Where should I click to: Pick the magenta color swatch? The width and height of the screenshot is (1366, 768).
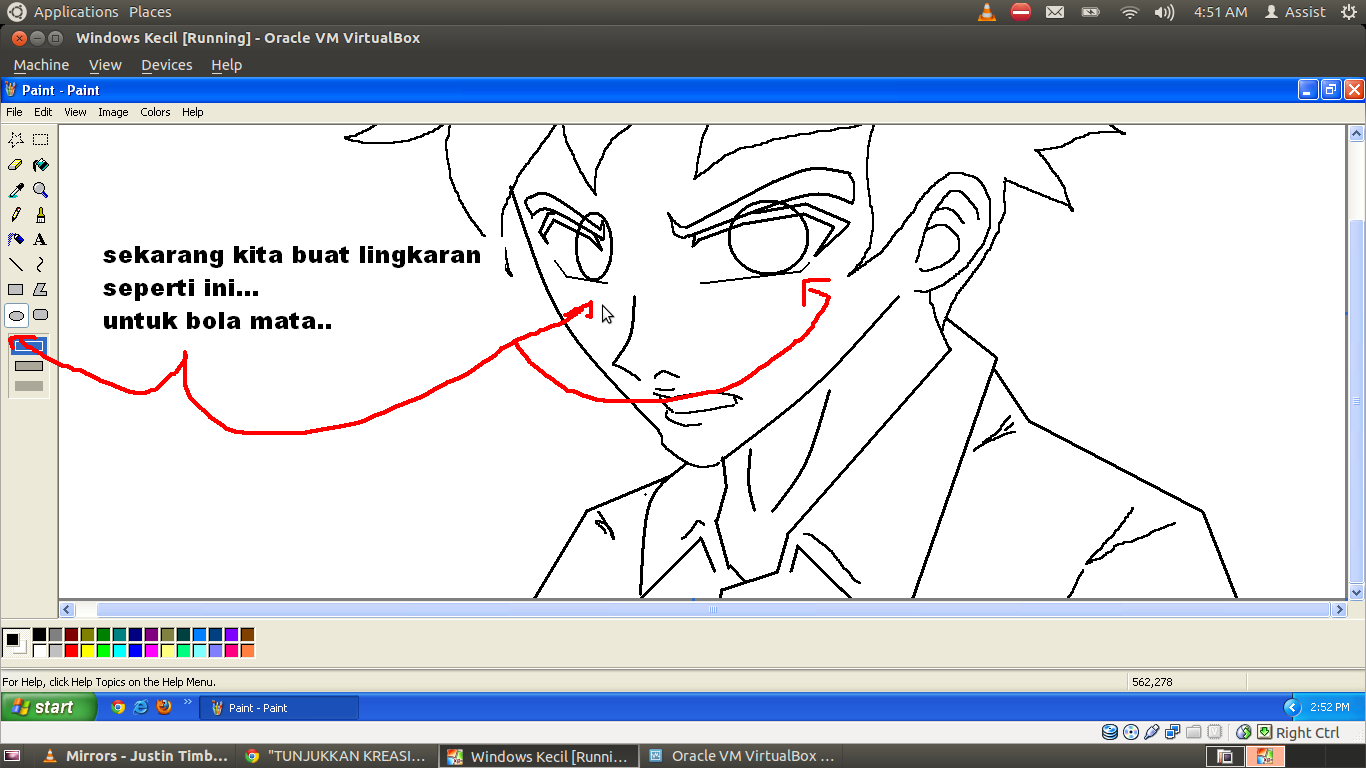151,651
